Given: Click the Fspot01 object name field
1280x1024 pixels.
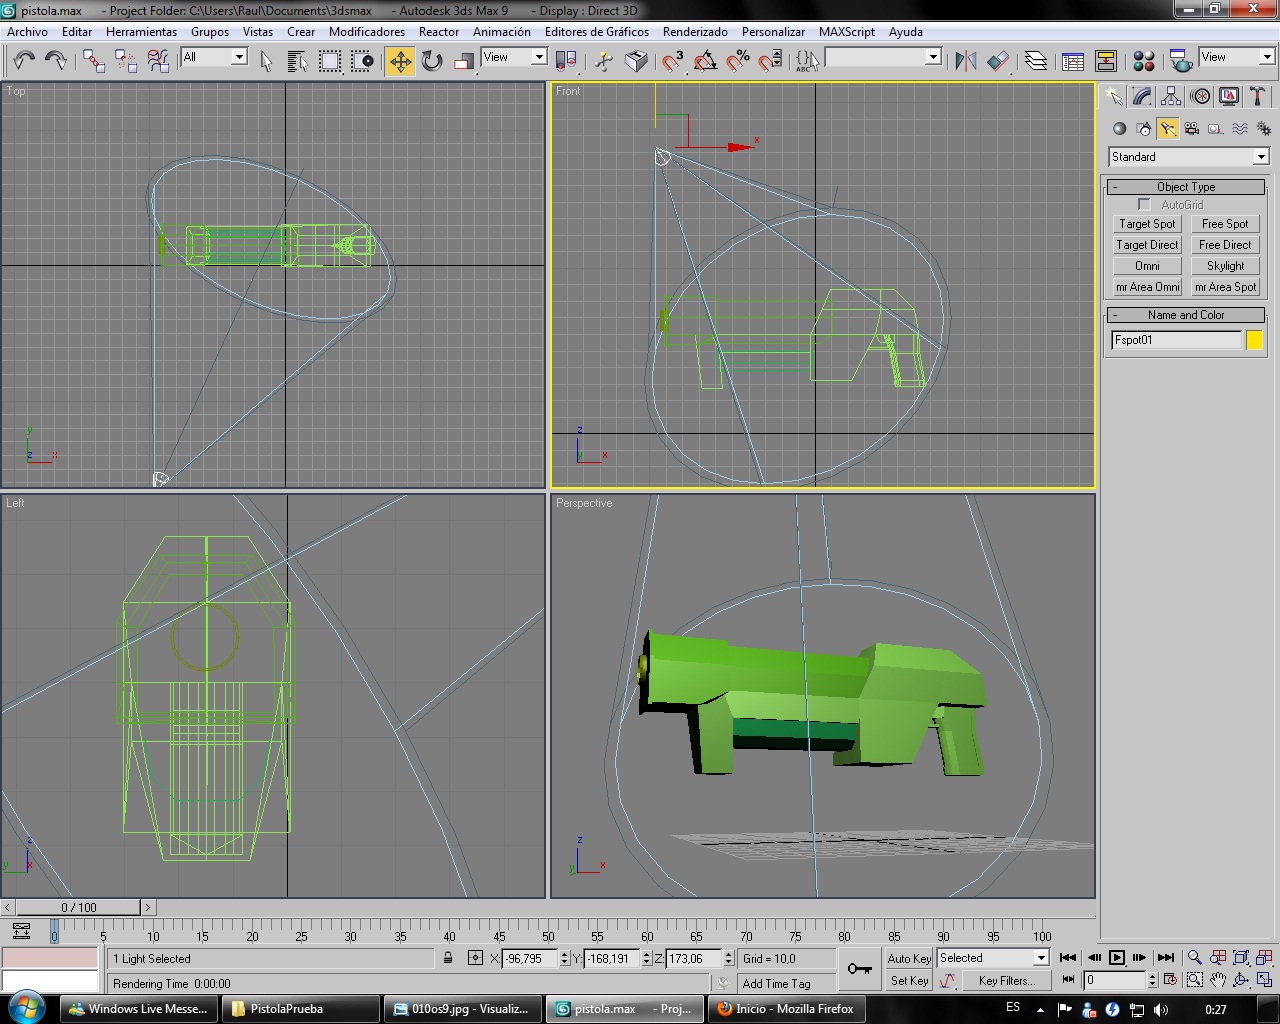Looking at the screenshot, I should click(1176, 340).
